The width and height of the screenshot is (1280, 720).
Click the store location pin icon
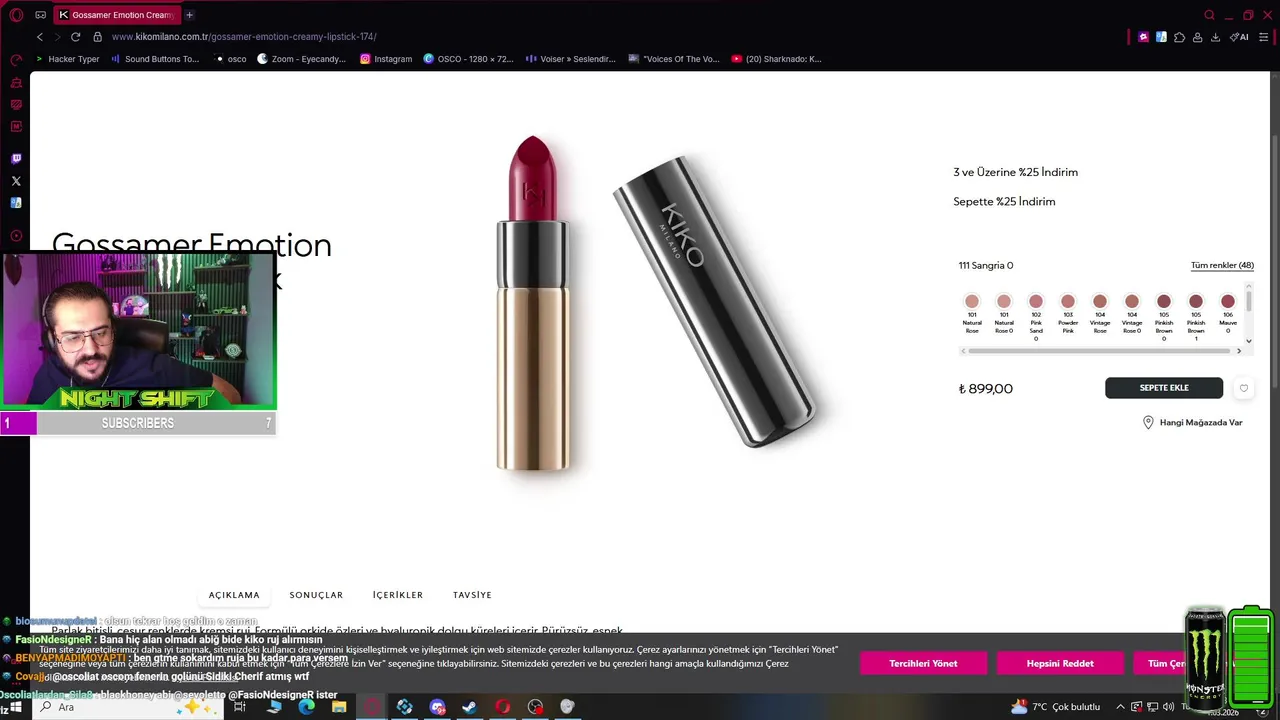pyautogui.click(x=1148, y=423)
